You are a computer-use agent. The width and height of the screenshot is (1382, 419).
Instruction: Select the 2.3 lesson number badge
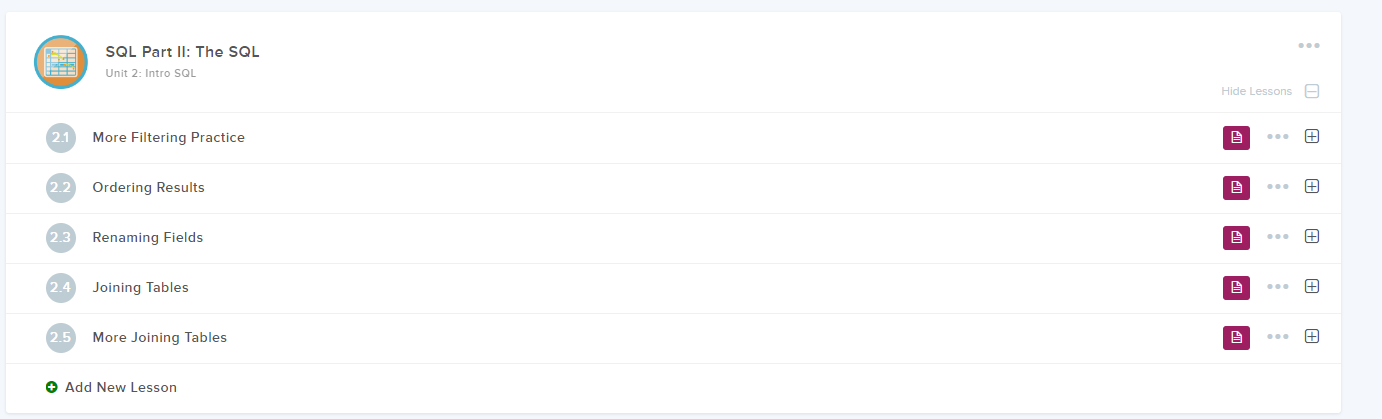click(61, 238)
